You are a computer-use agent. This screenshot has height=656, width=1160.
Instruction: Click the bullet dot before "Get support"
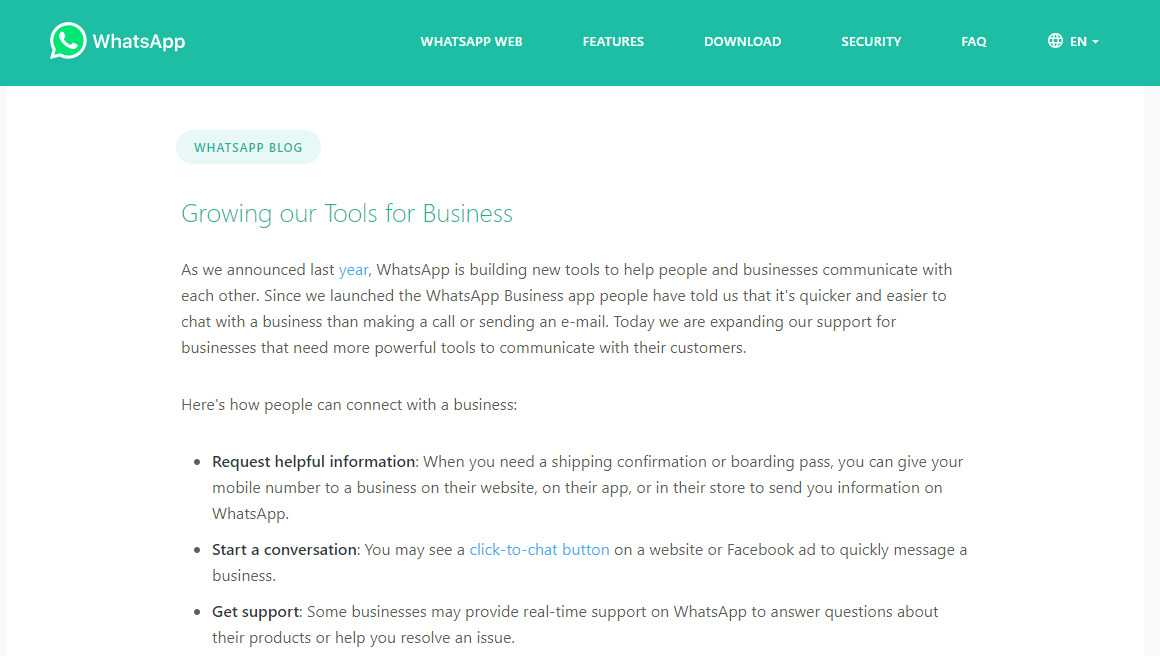coord(196,612)
